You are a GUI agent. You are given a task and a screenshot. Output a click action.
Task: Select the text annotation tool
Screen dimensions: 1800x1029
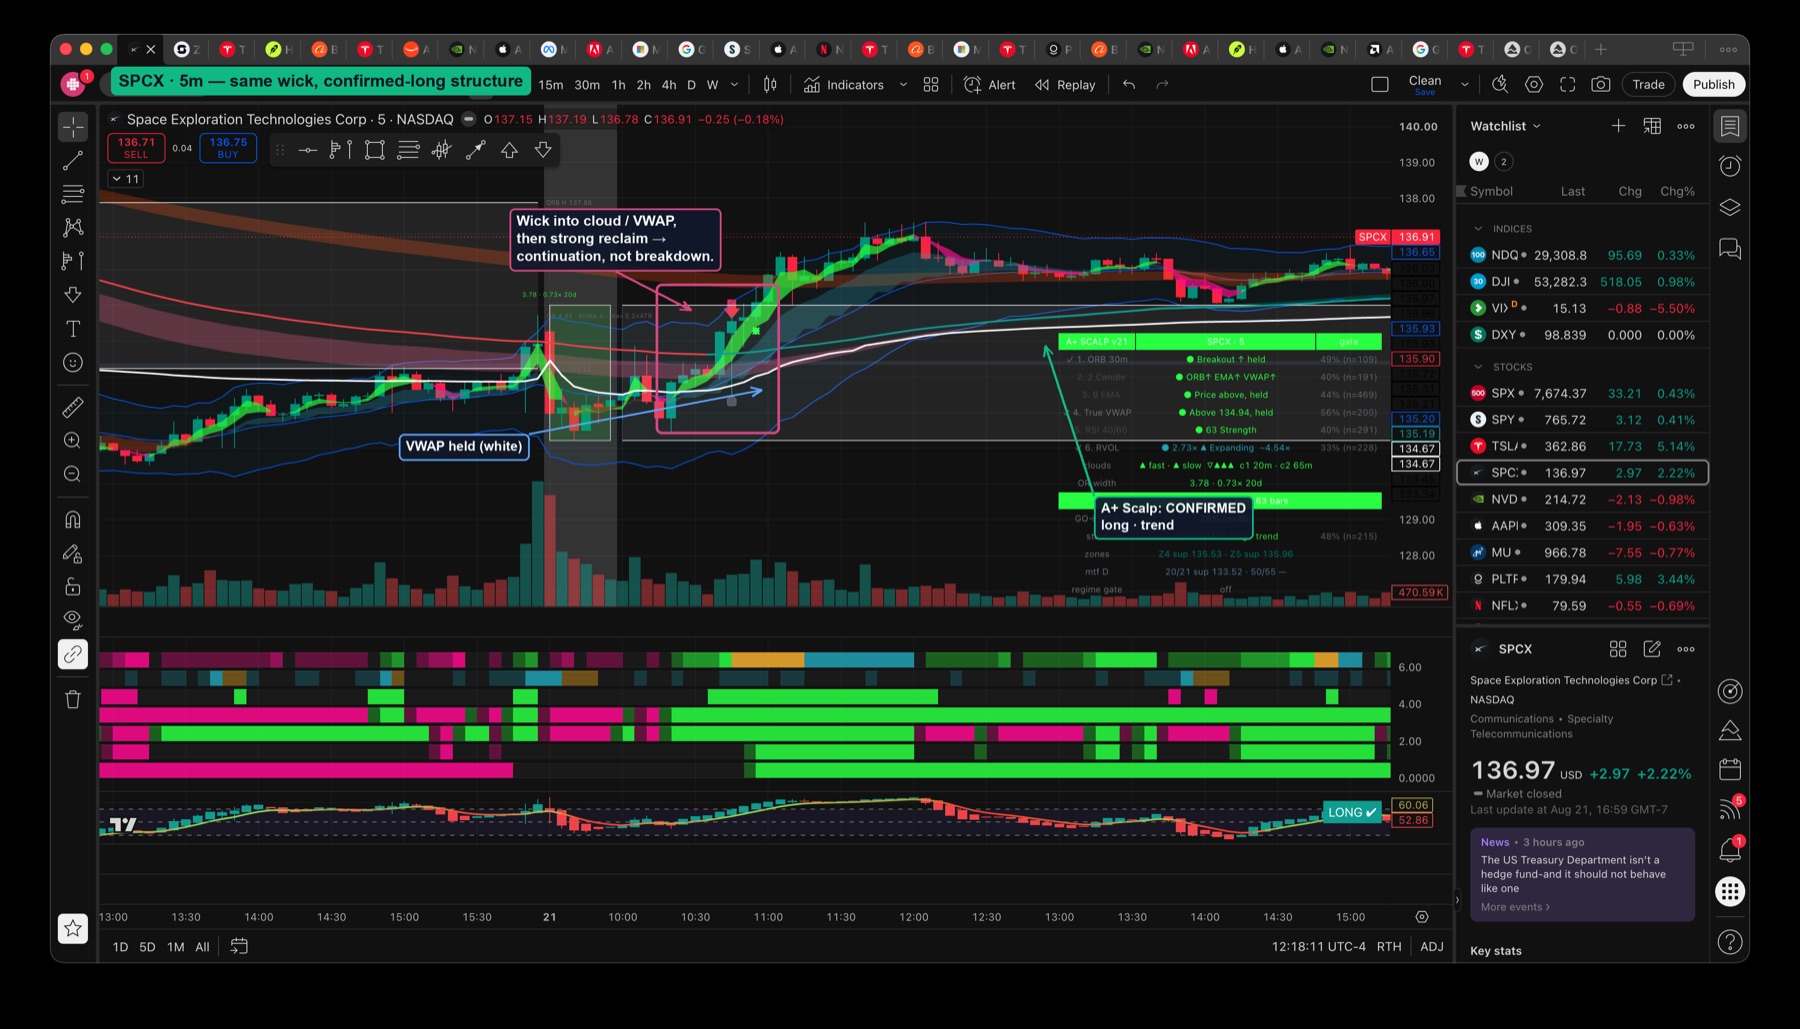coord(73,329)
